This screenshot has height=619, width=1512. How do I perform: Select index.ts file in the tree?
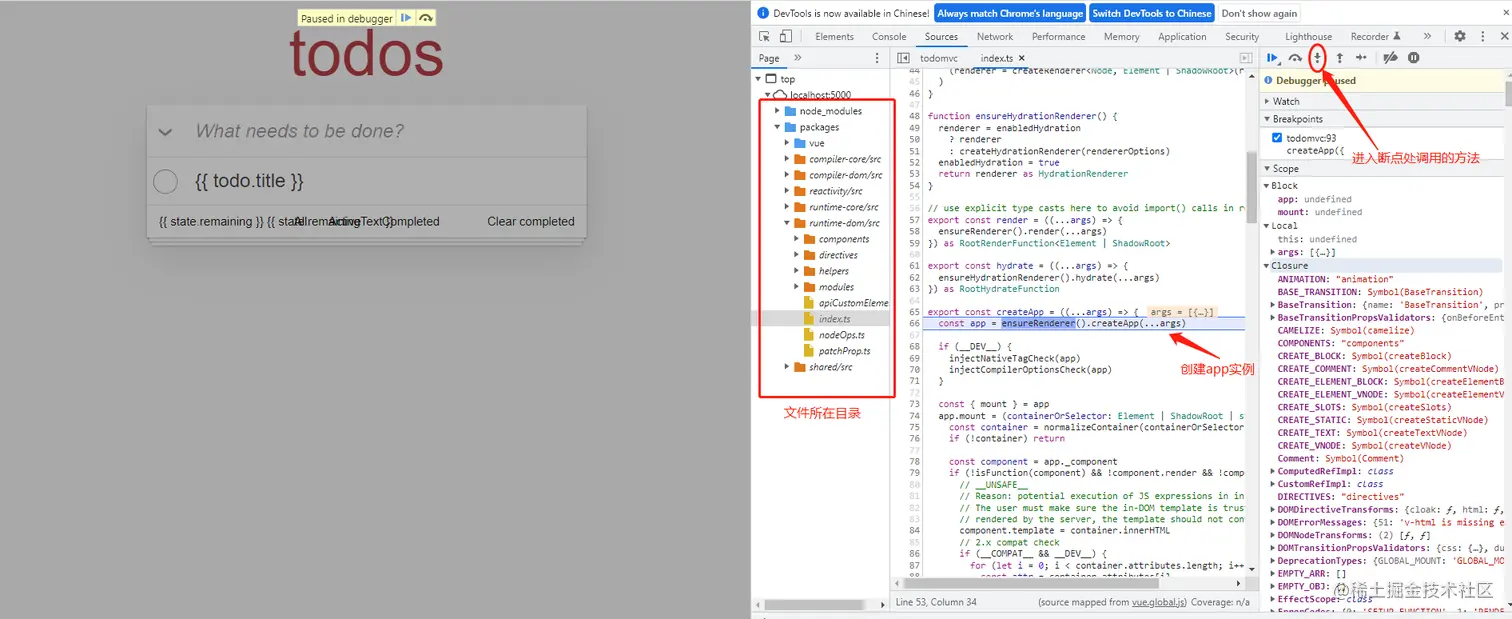pos(834,319)
